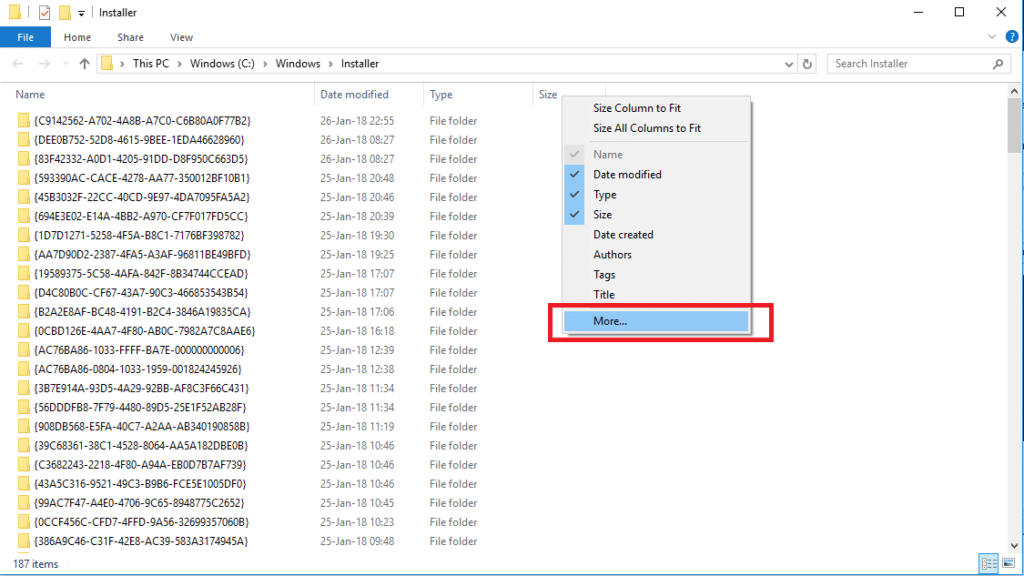
Task: Select folder icon of {DEE0B752-52D8-4615-9BEE-1EDA46628960}
Action: (24, 140)
